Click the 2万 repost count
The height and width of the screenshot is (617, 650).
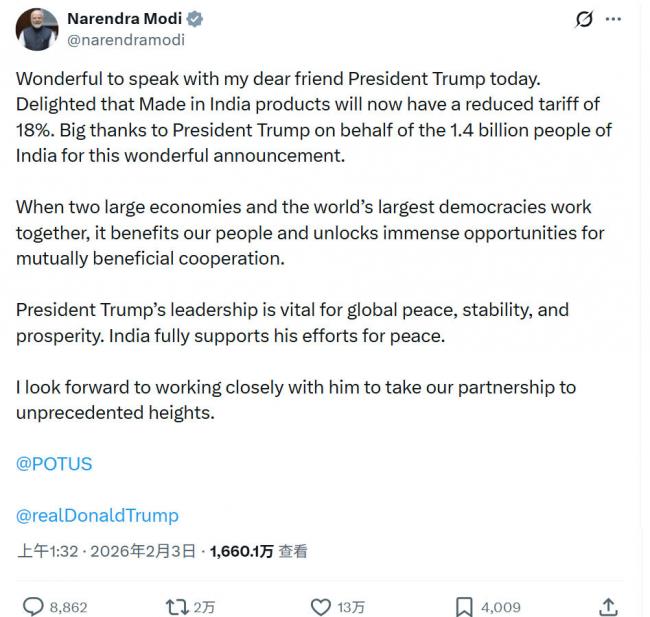click(203, 607)
